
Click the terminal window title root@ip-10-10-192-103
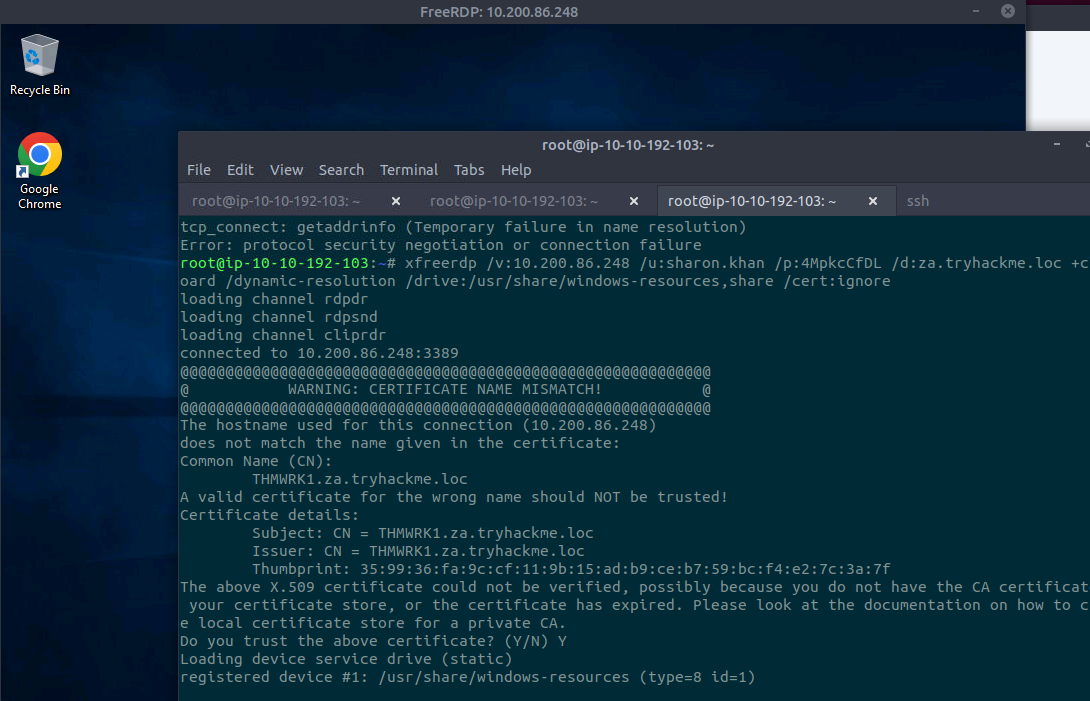click(628, 145)
